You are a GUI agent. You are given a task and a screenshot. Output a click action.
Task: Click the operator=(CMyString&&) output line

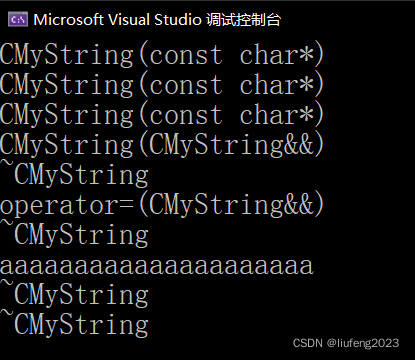coord(162,205)
